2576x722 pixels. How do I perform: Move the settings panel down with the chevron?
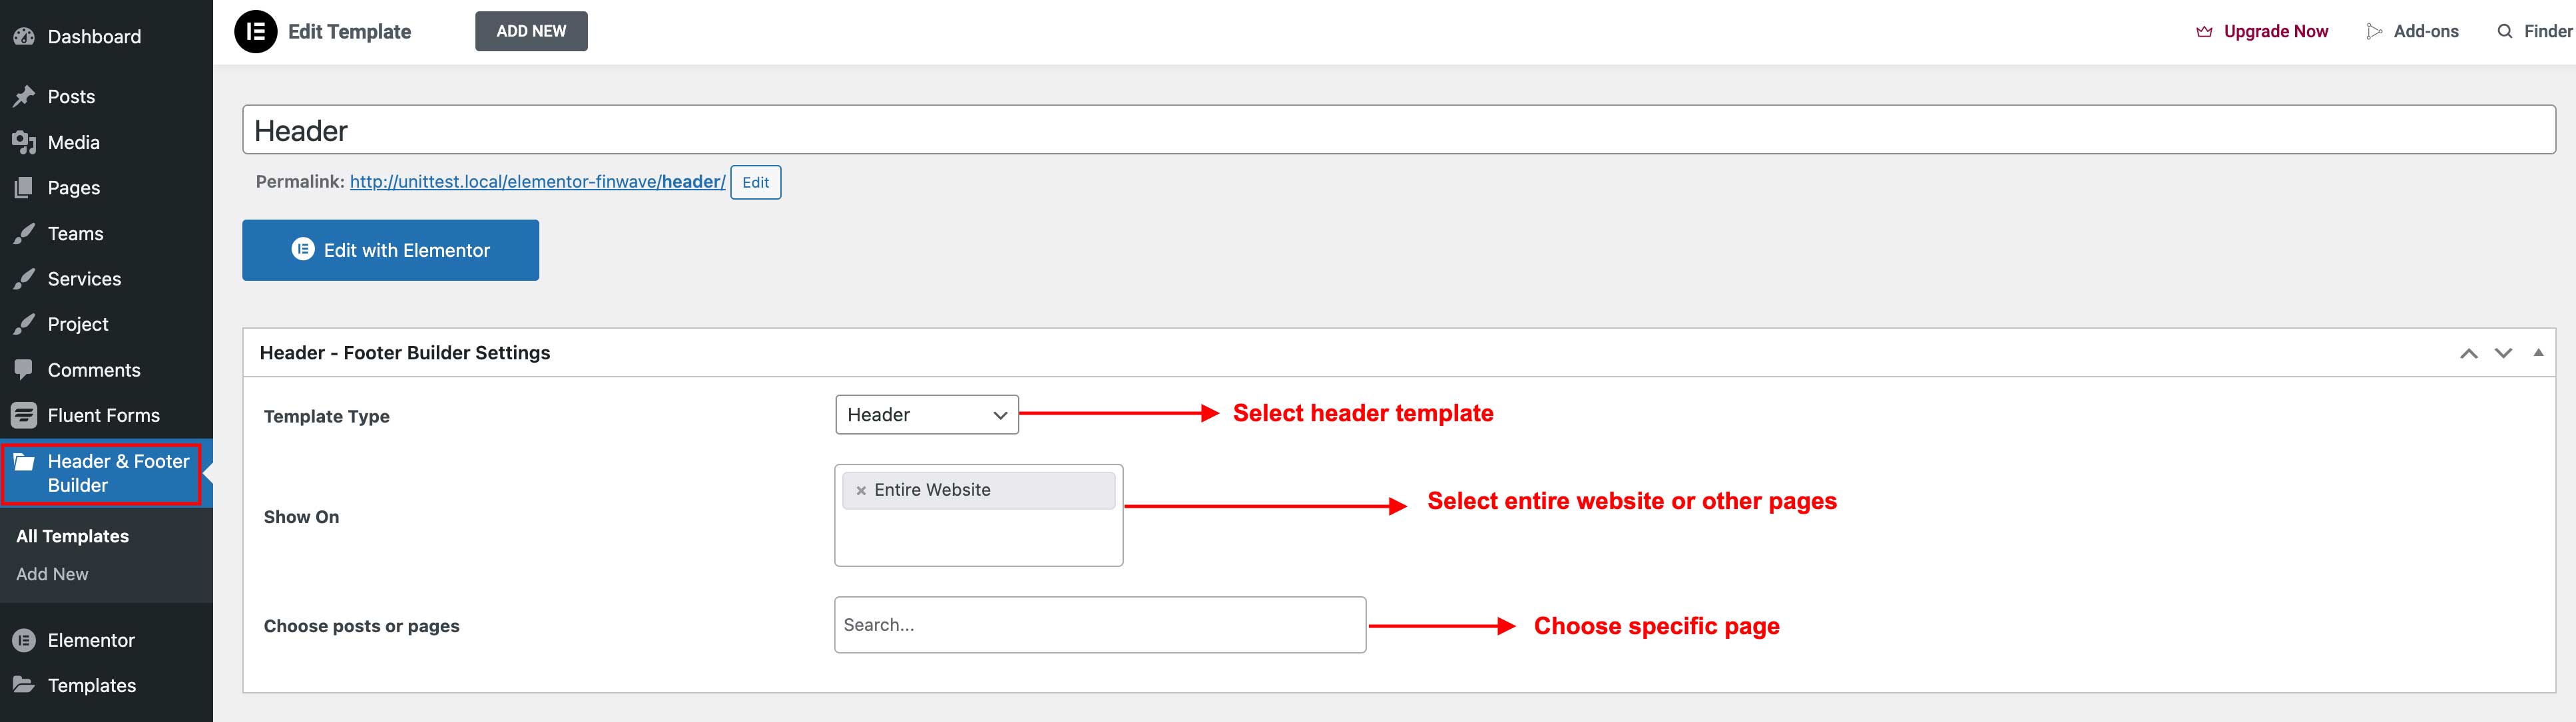(2503, 353)
